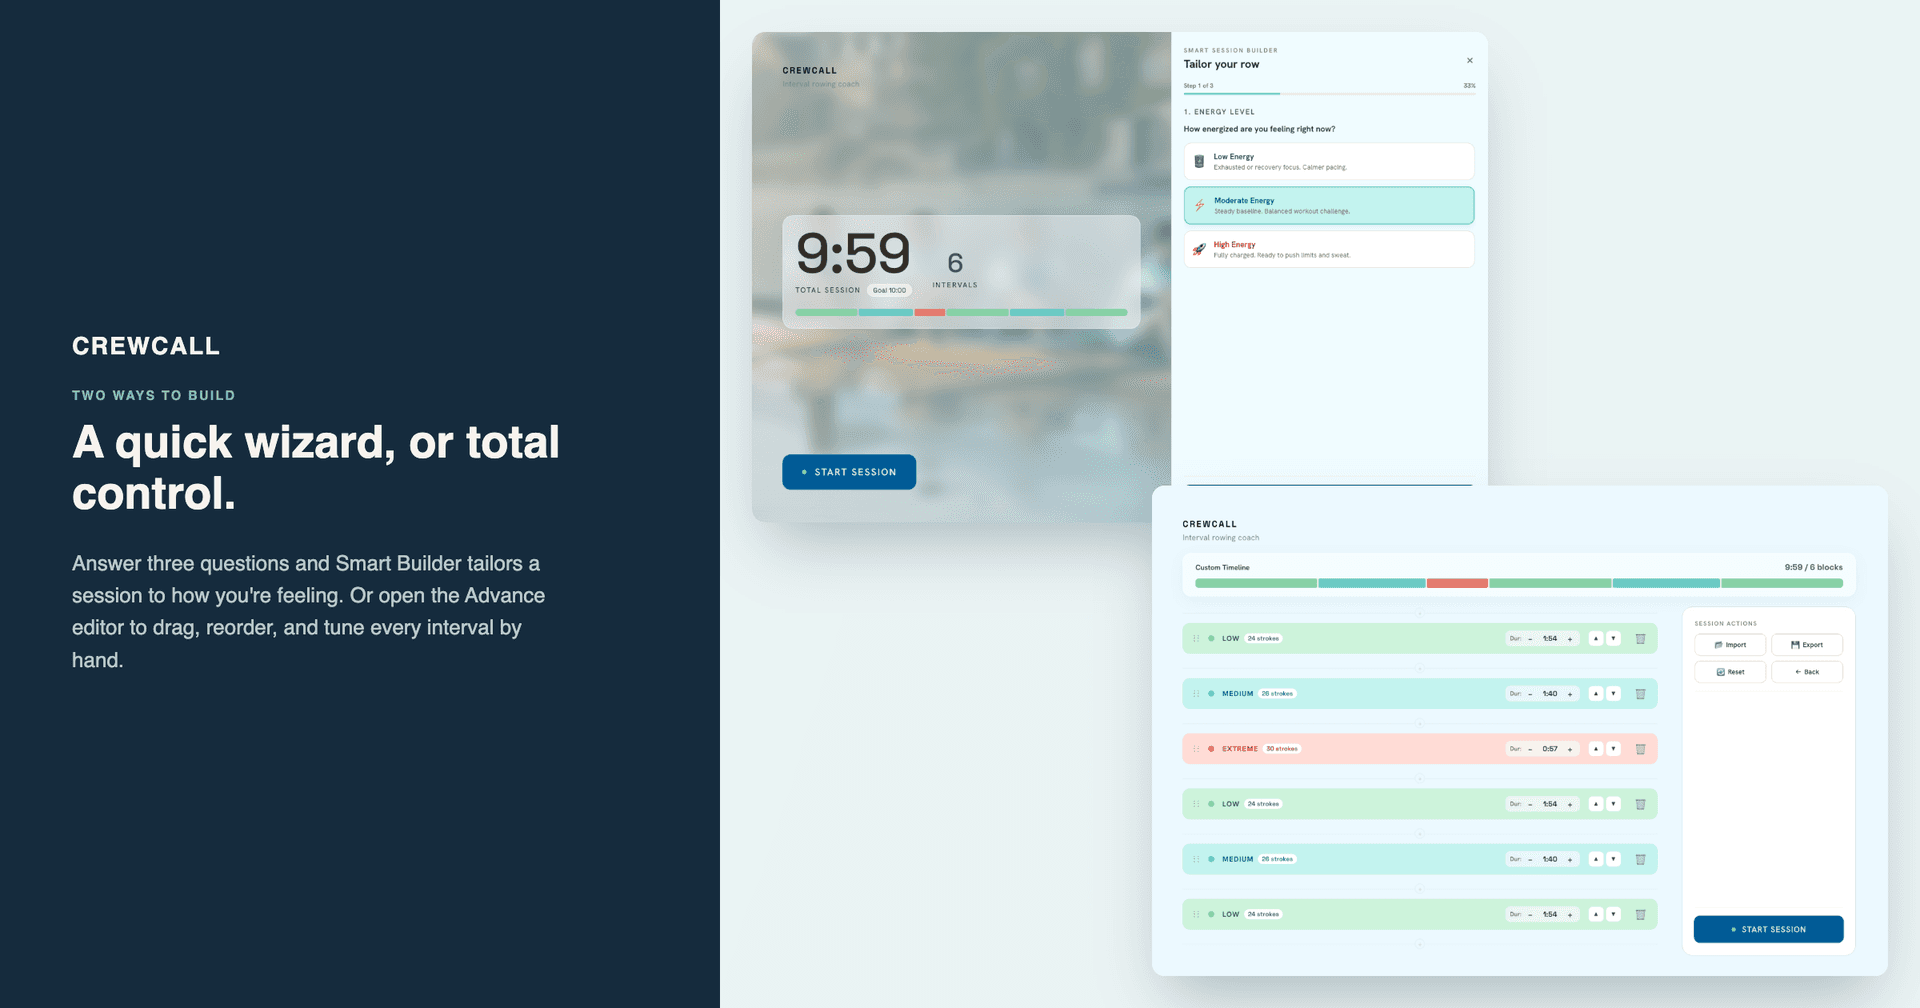Viewport: 1920px width, 1008px height.
Task: Click the 'TWO WAYS TO BUILD' tagline
Action: tap(154, 395)
